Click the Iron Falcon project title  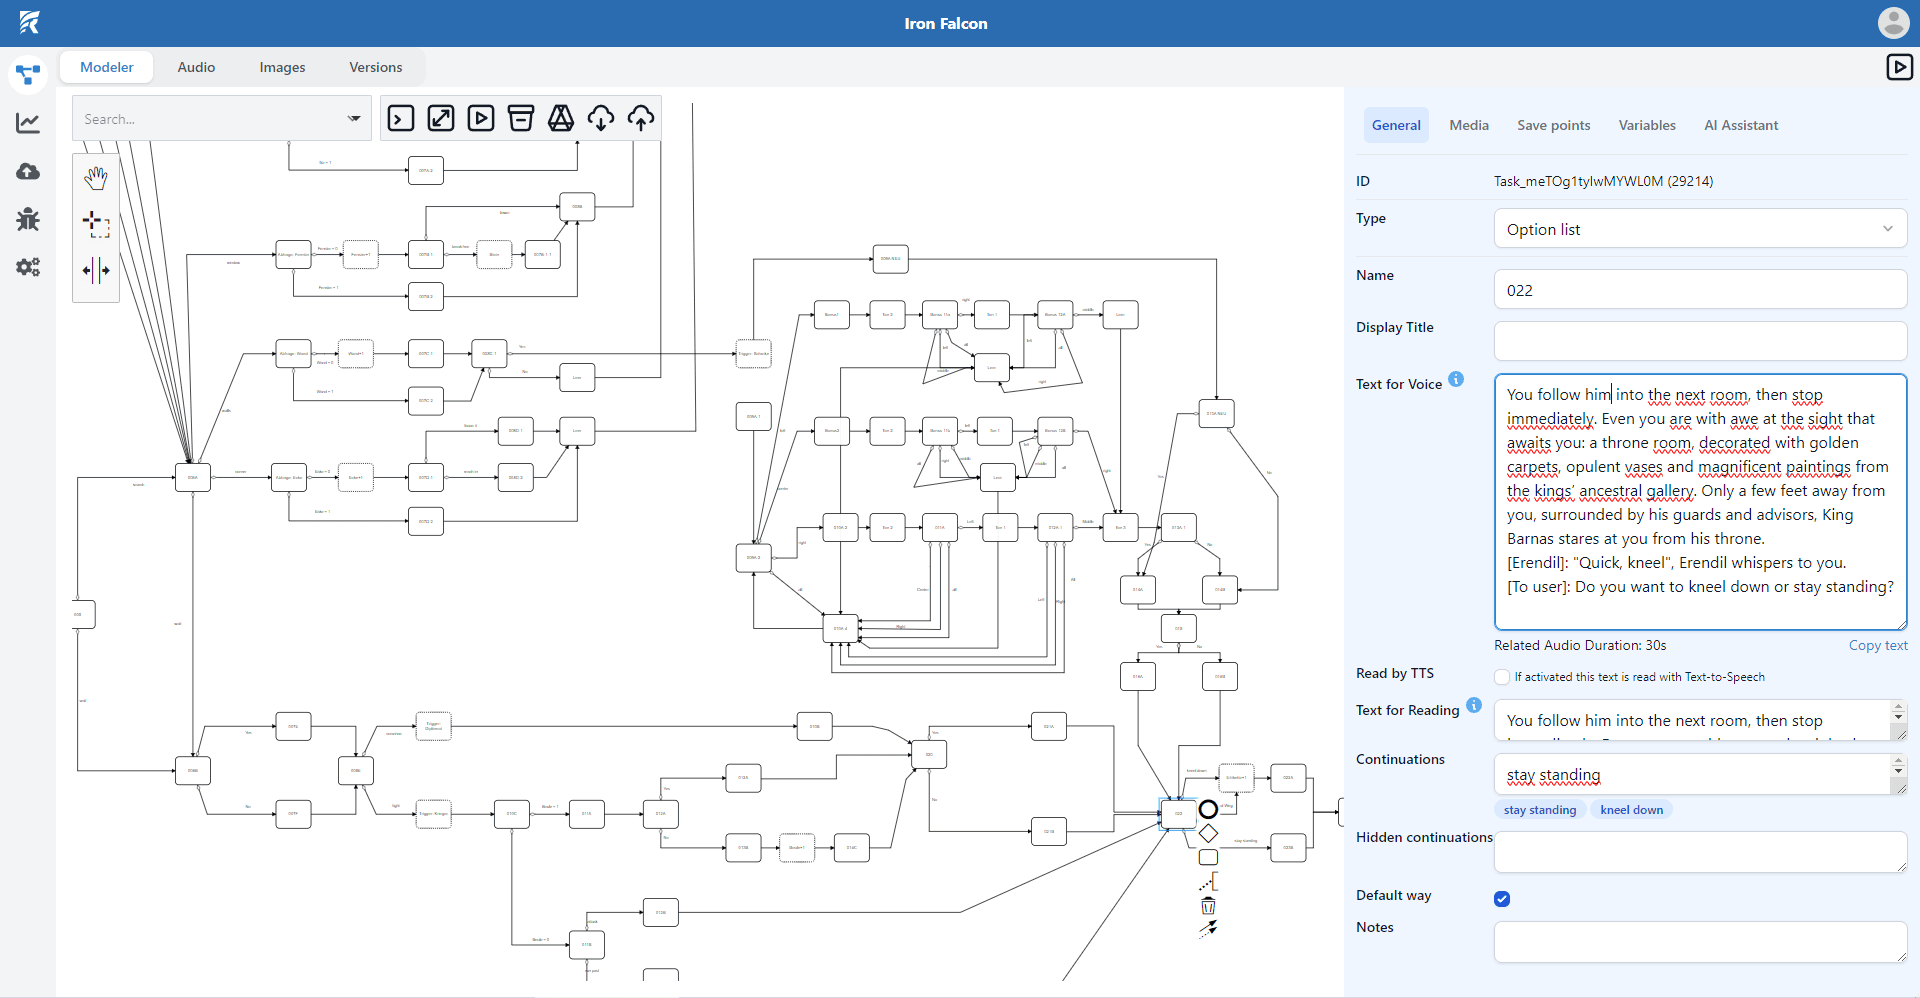coord(946,23)
